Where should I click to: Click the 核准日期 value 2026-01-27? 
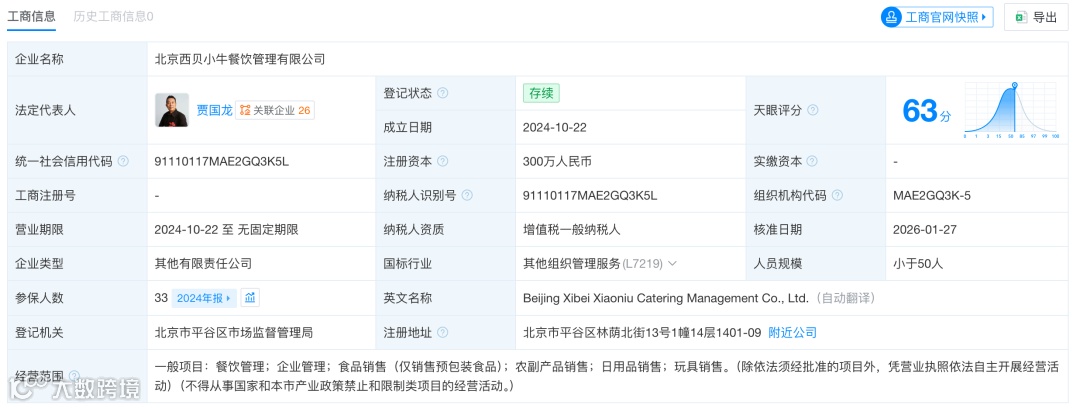pos(924,230)
